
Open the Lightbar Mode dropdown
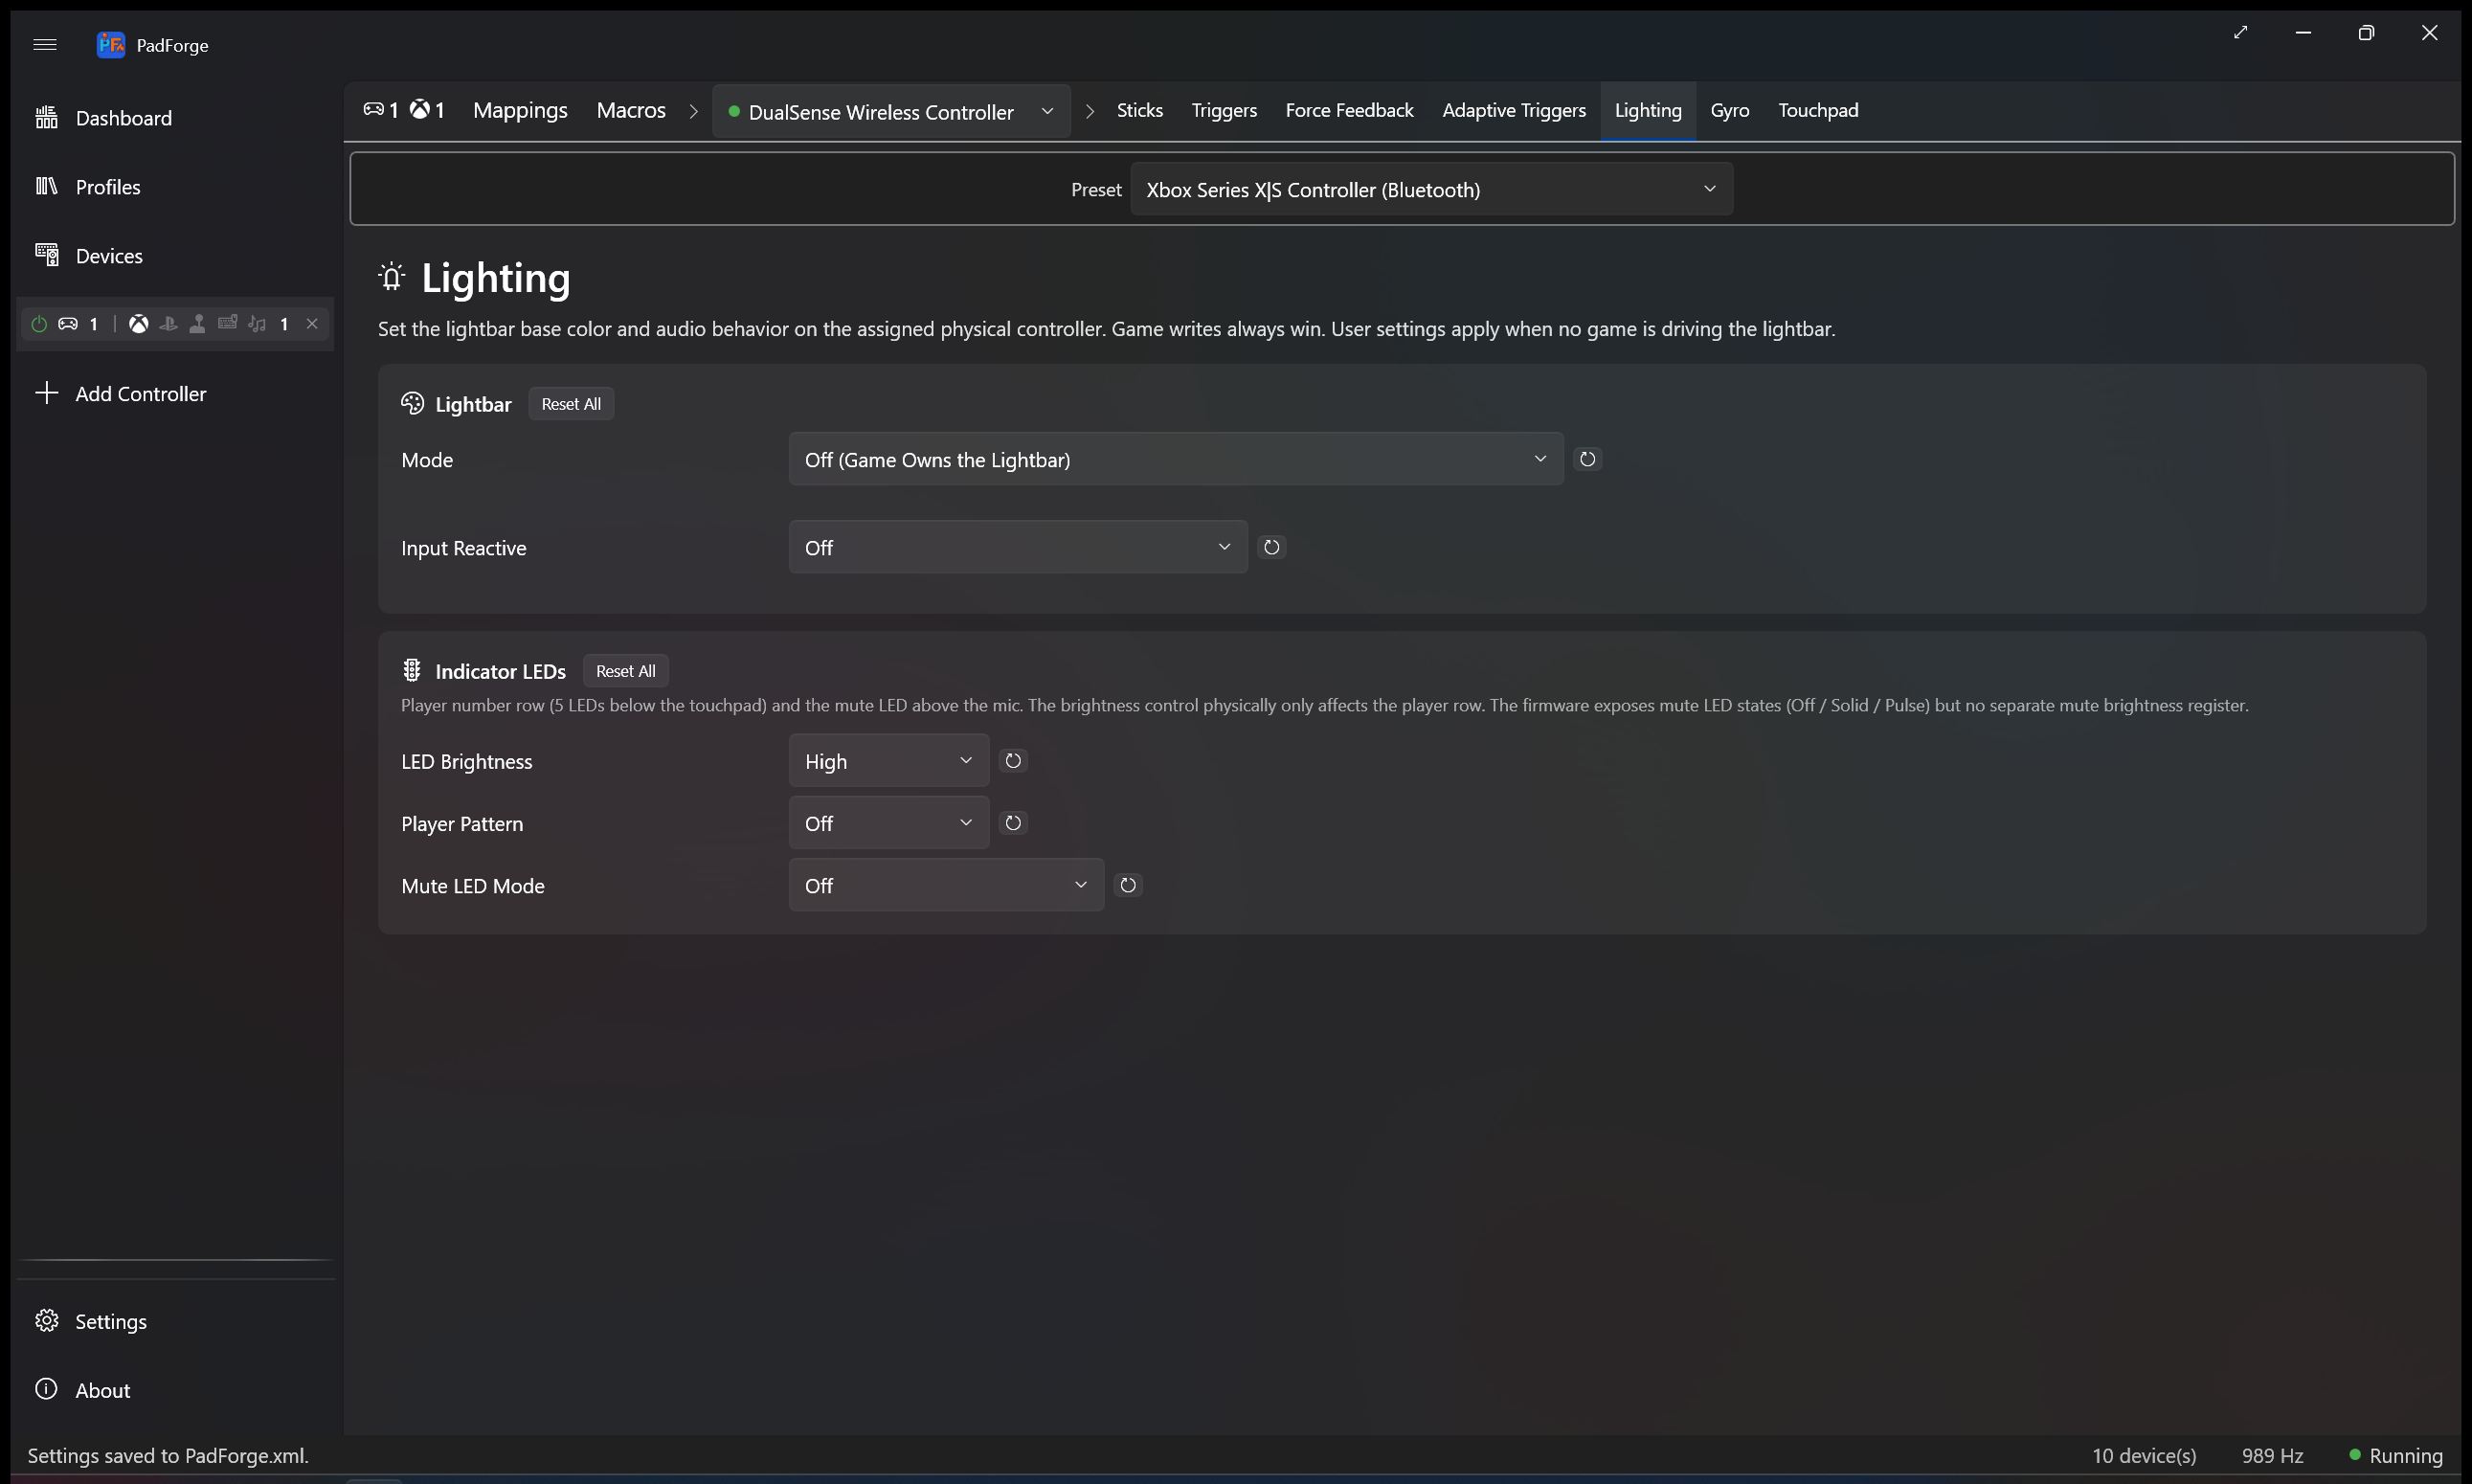click(1176, 459)
